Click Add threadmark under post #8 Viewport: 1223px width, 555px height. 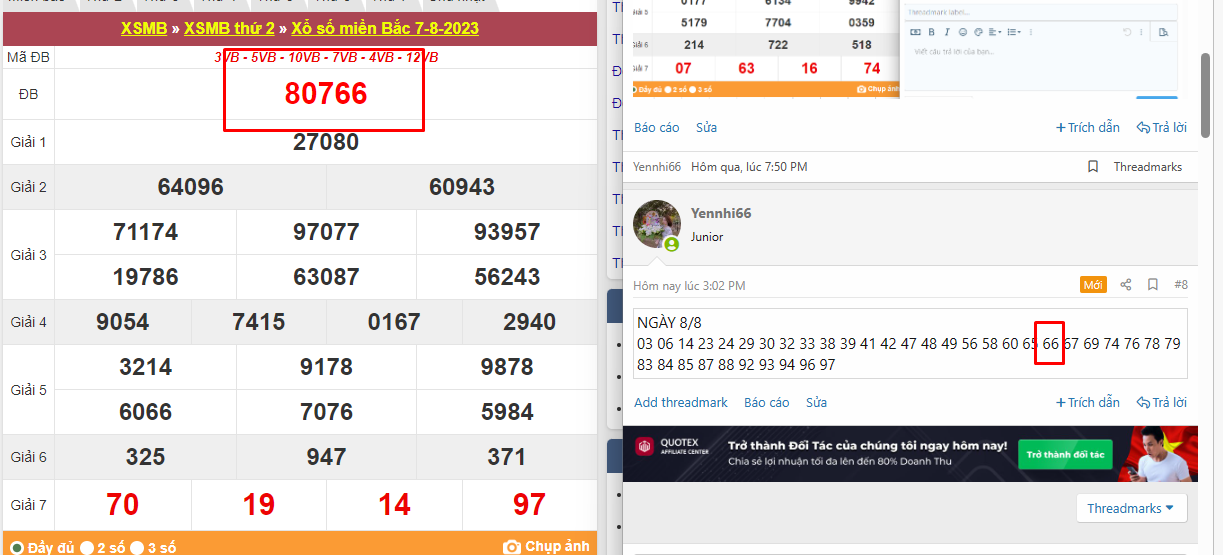(x=681, y=402)
